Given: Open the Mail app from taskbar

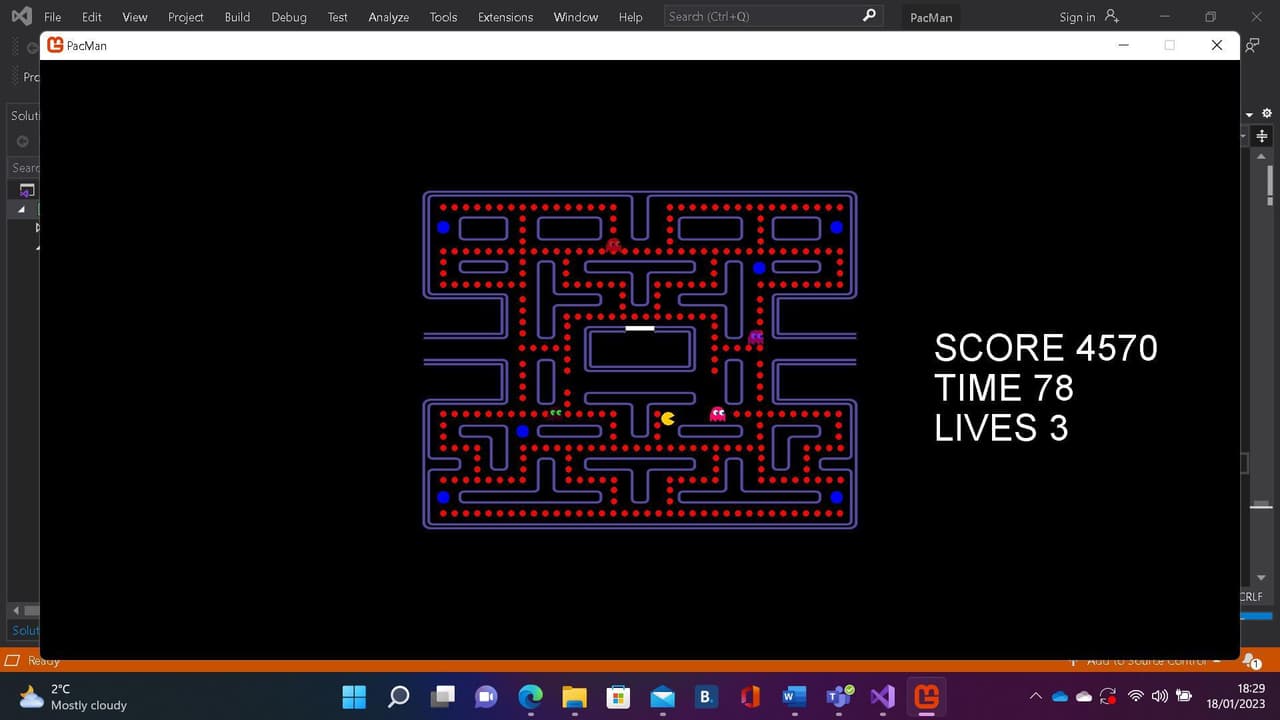Looking at the screenshot, I should coord(662,696).
